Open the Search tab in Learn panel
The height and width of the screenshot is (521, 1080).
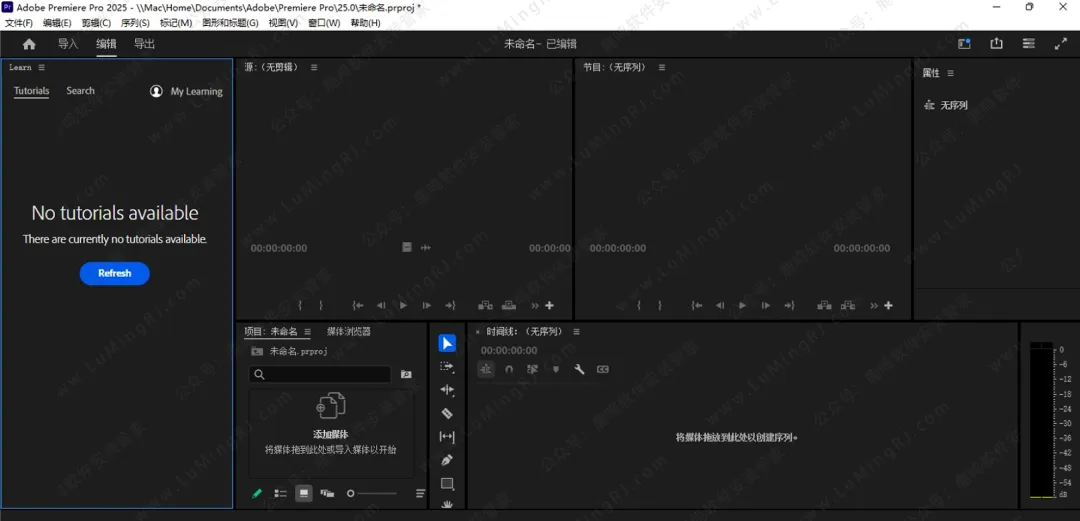coord(81,90)
